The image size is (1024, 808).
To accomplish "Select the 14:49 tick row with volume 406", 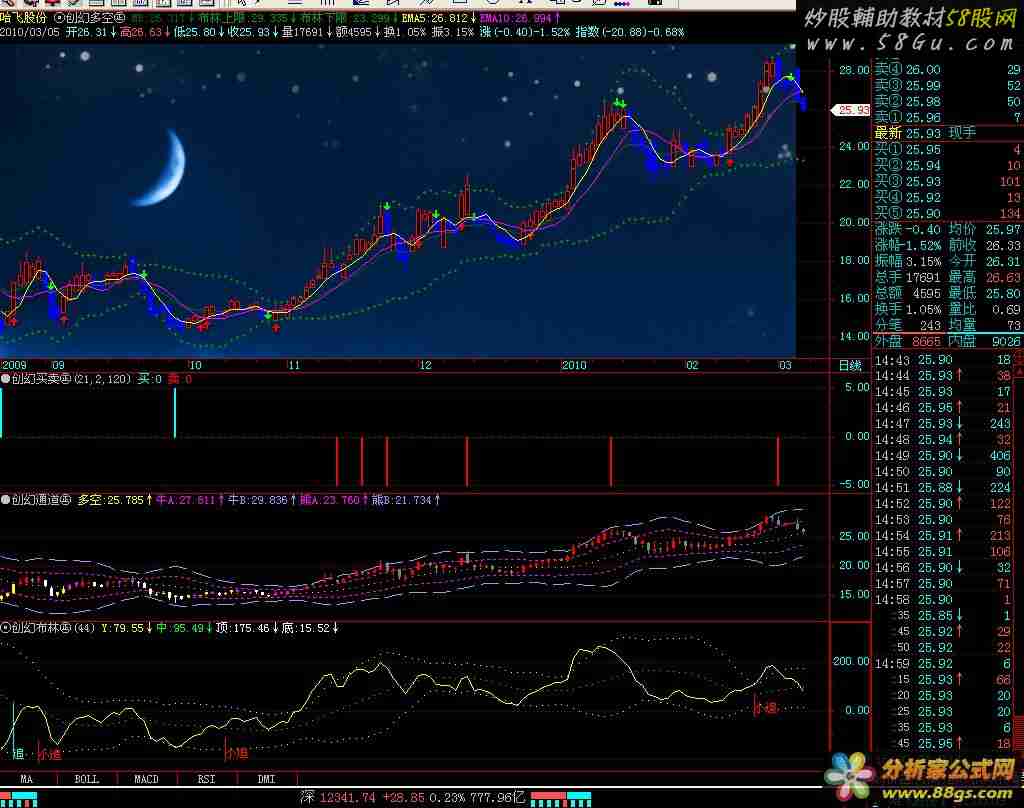I will tap(943, 455).
